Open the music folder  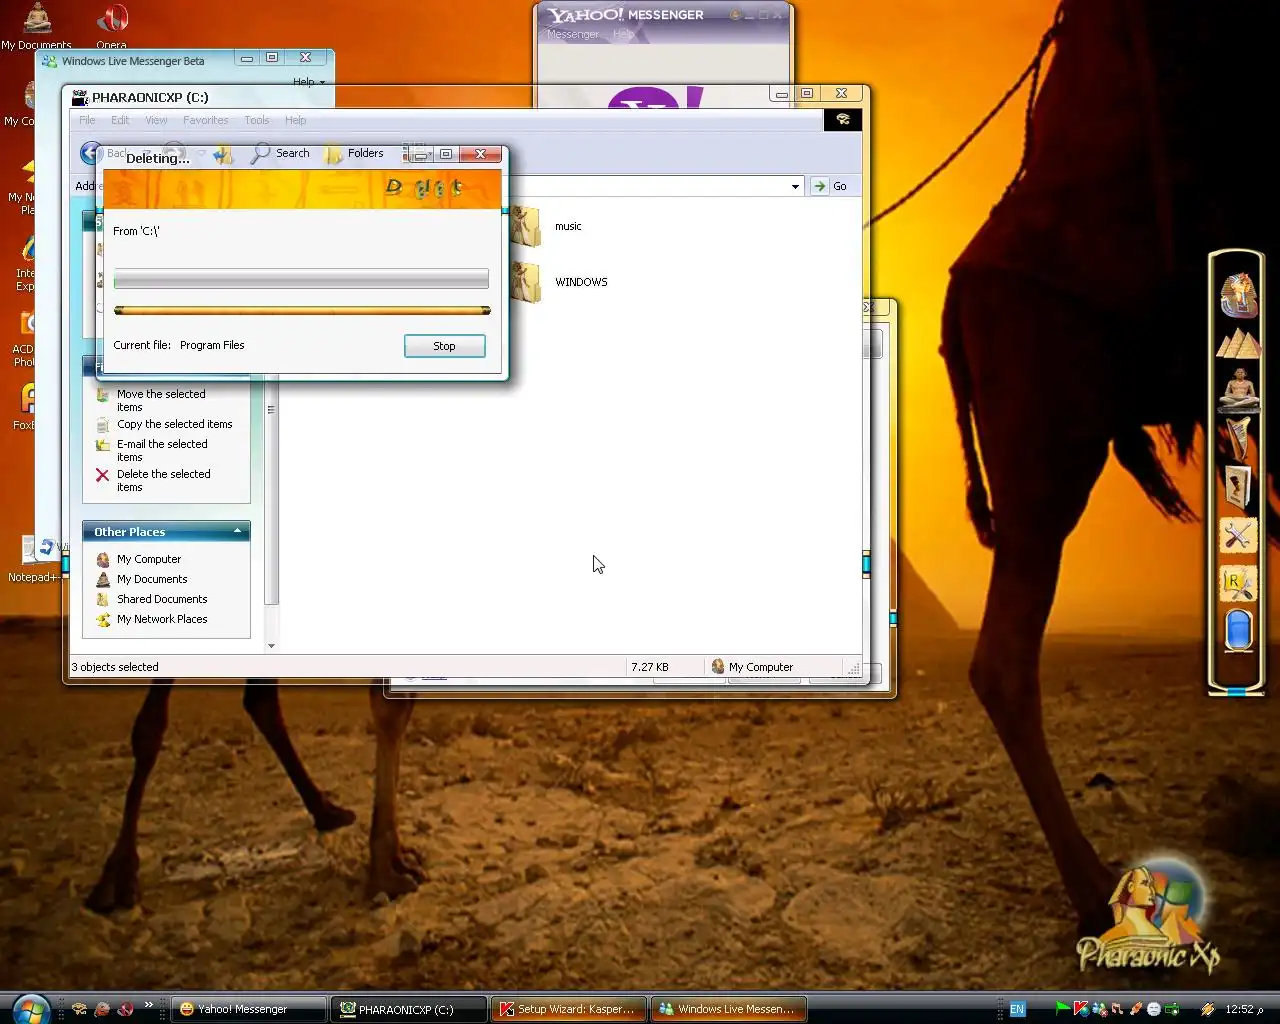click(546, 227)
